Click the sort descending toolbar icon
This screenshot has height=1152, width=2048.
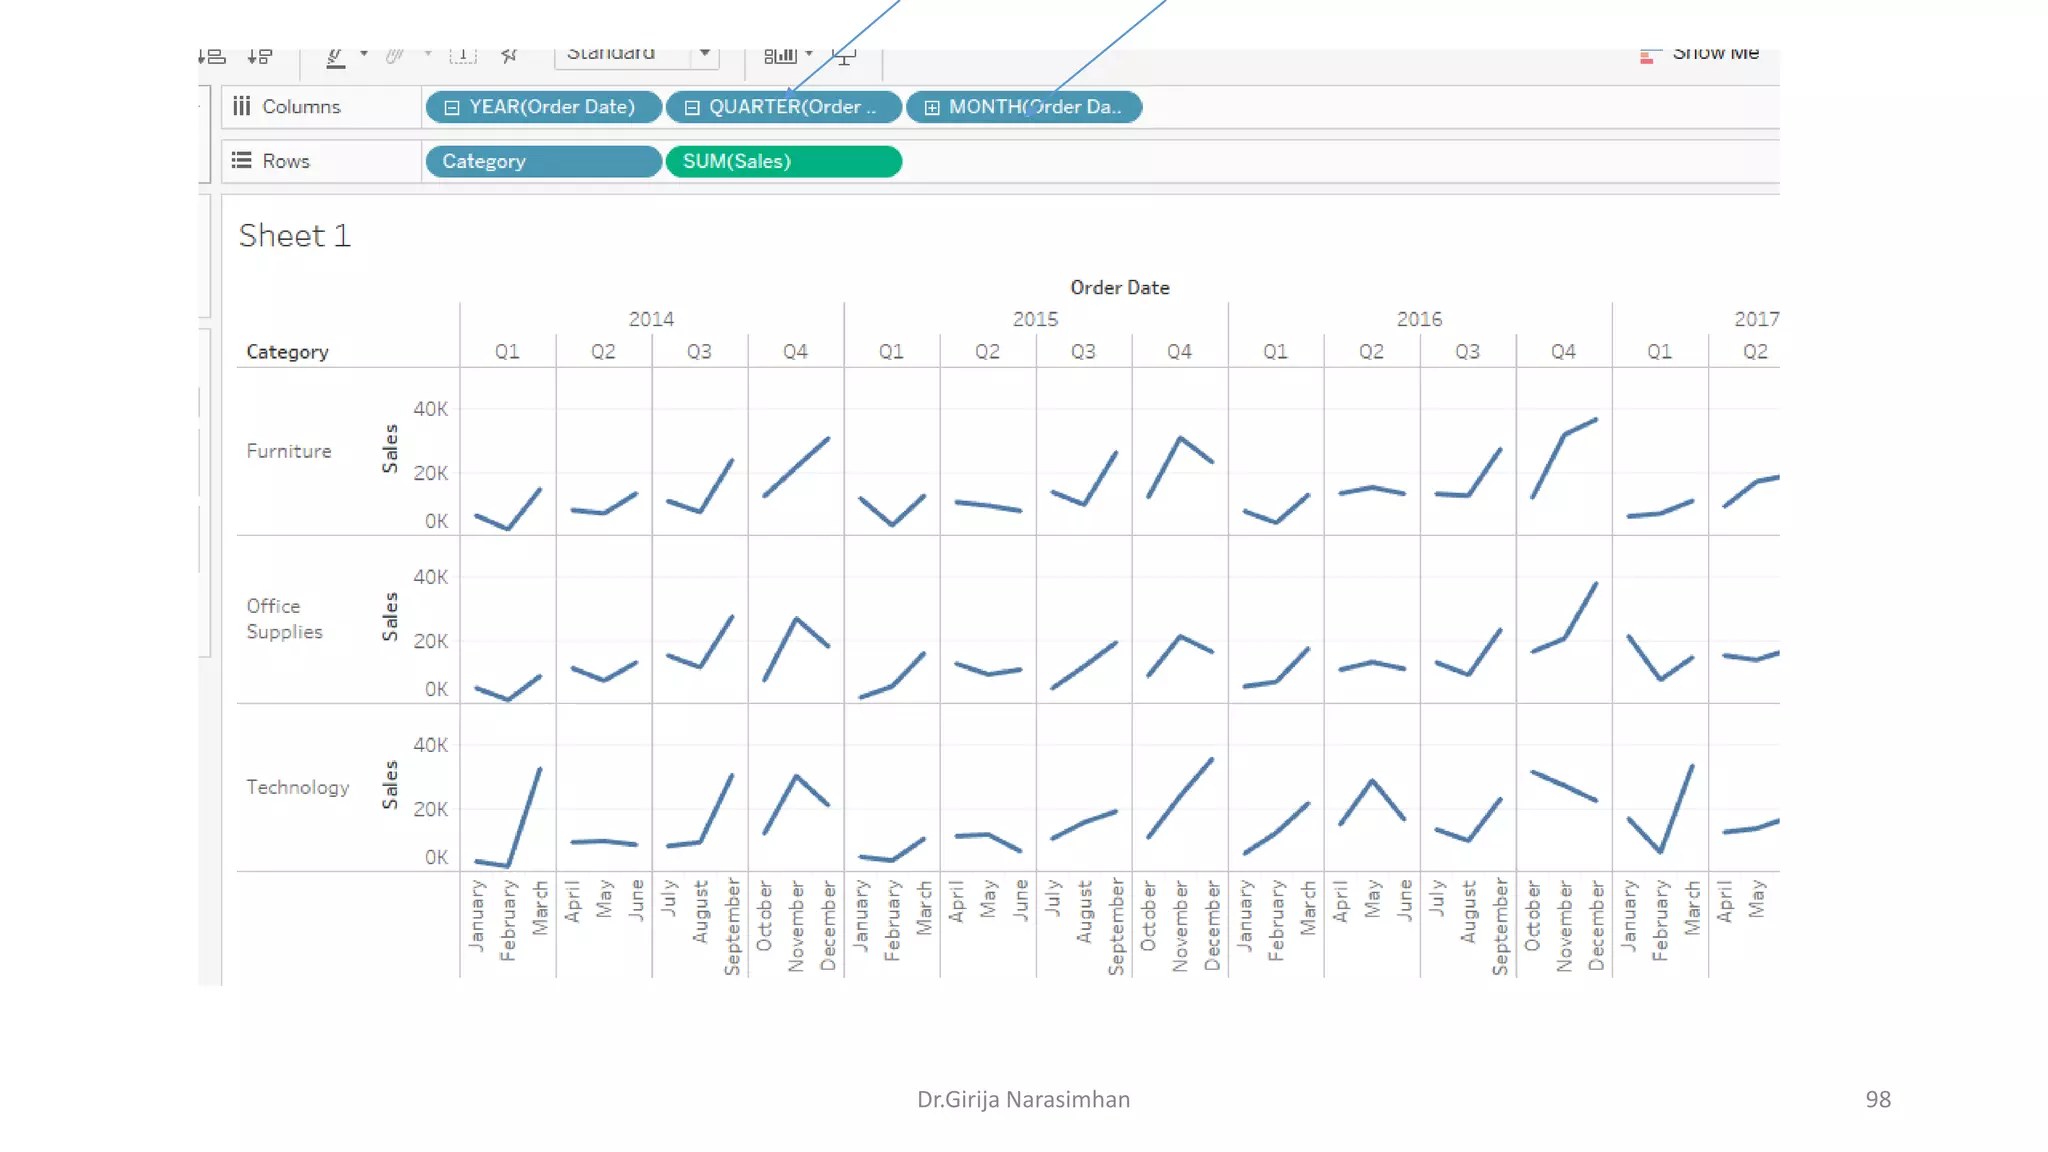click(x=260, y=56)
